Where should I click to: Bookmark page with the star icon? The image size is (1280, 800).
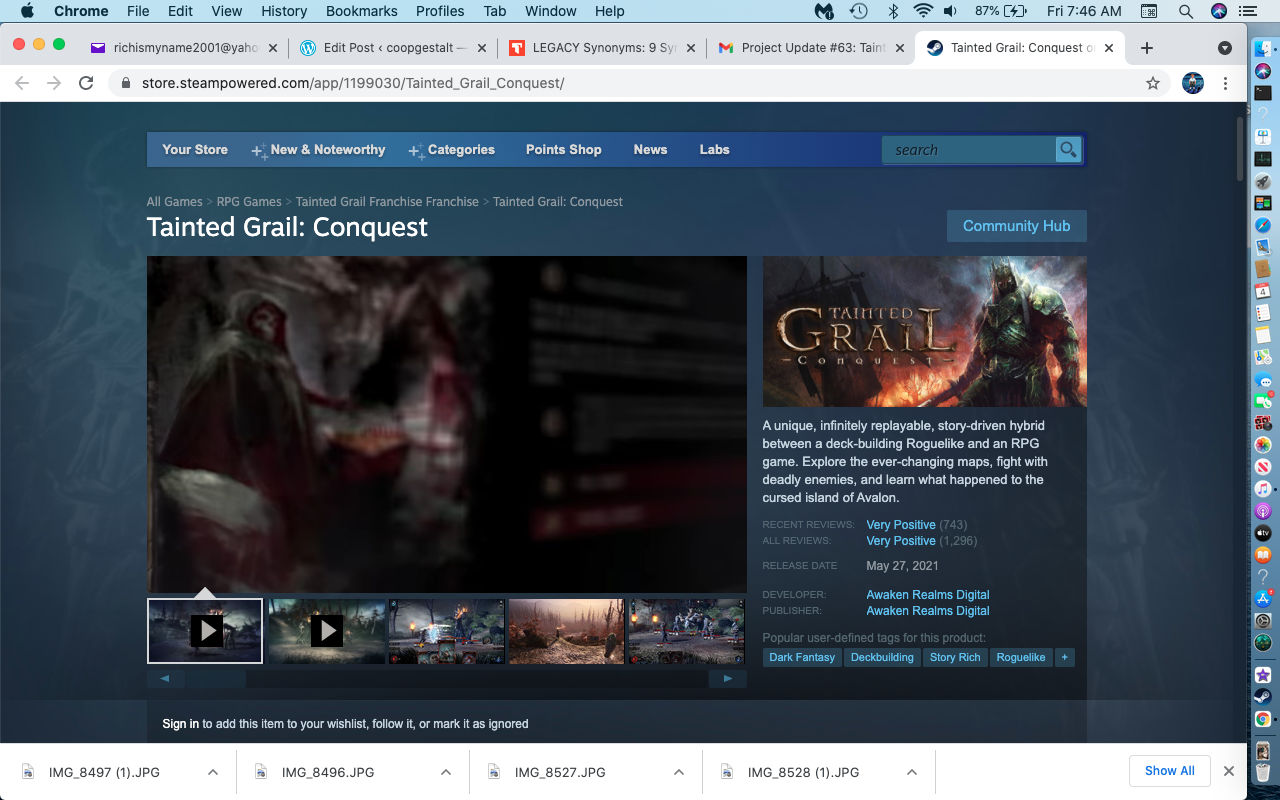pos(1153,83)
